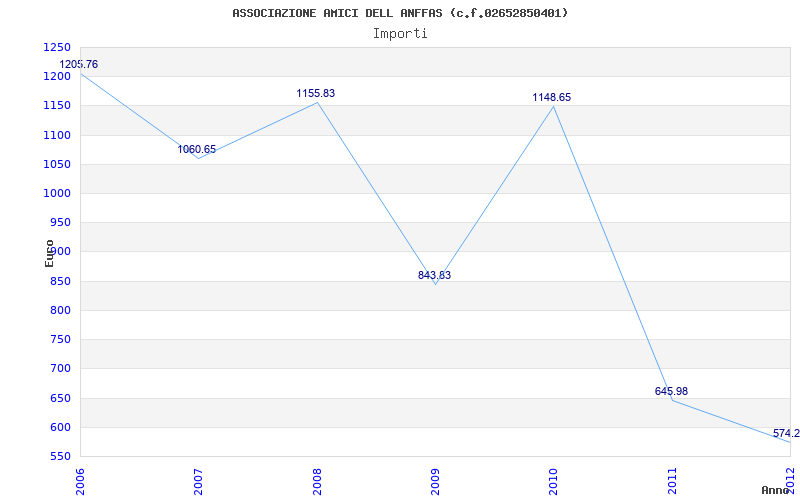Screen dimensions: 800x500
Task: Select the 1155.83 data label
Action: pyautogui.click(x=316, y=93)
